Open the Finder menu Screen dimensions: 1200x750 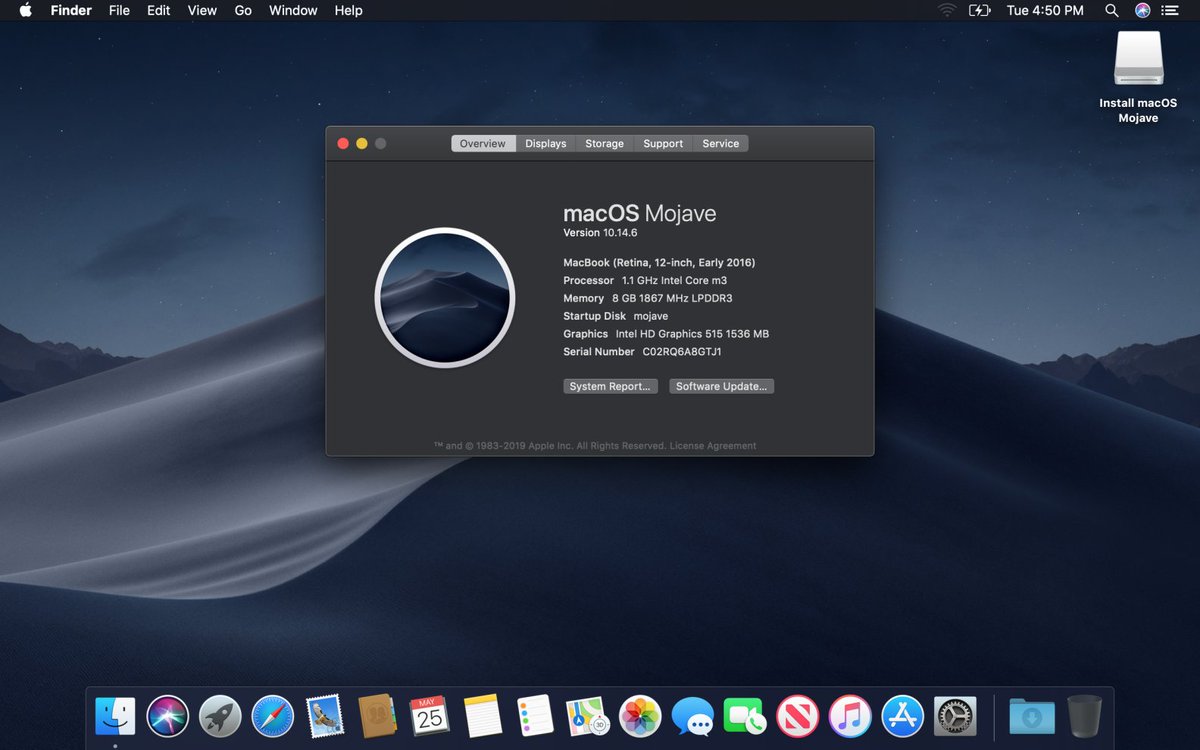[71, 10]
